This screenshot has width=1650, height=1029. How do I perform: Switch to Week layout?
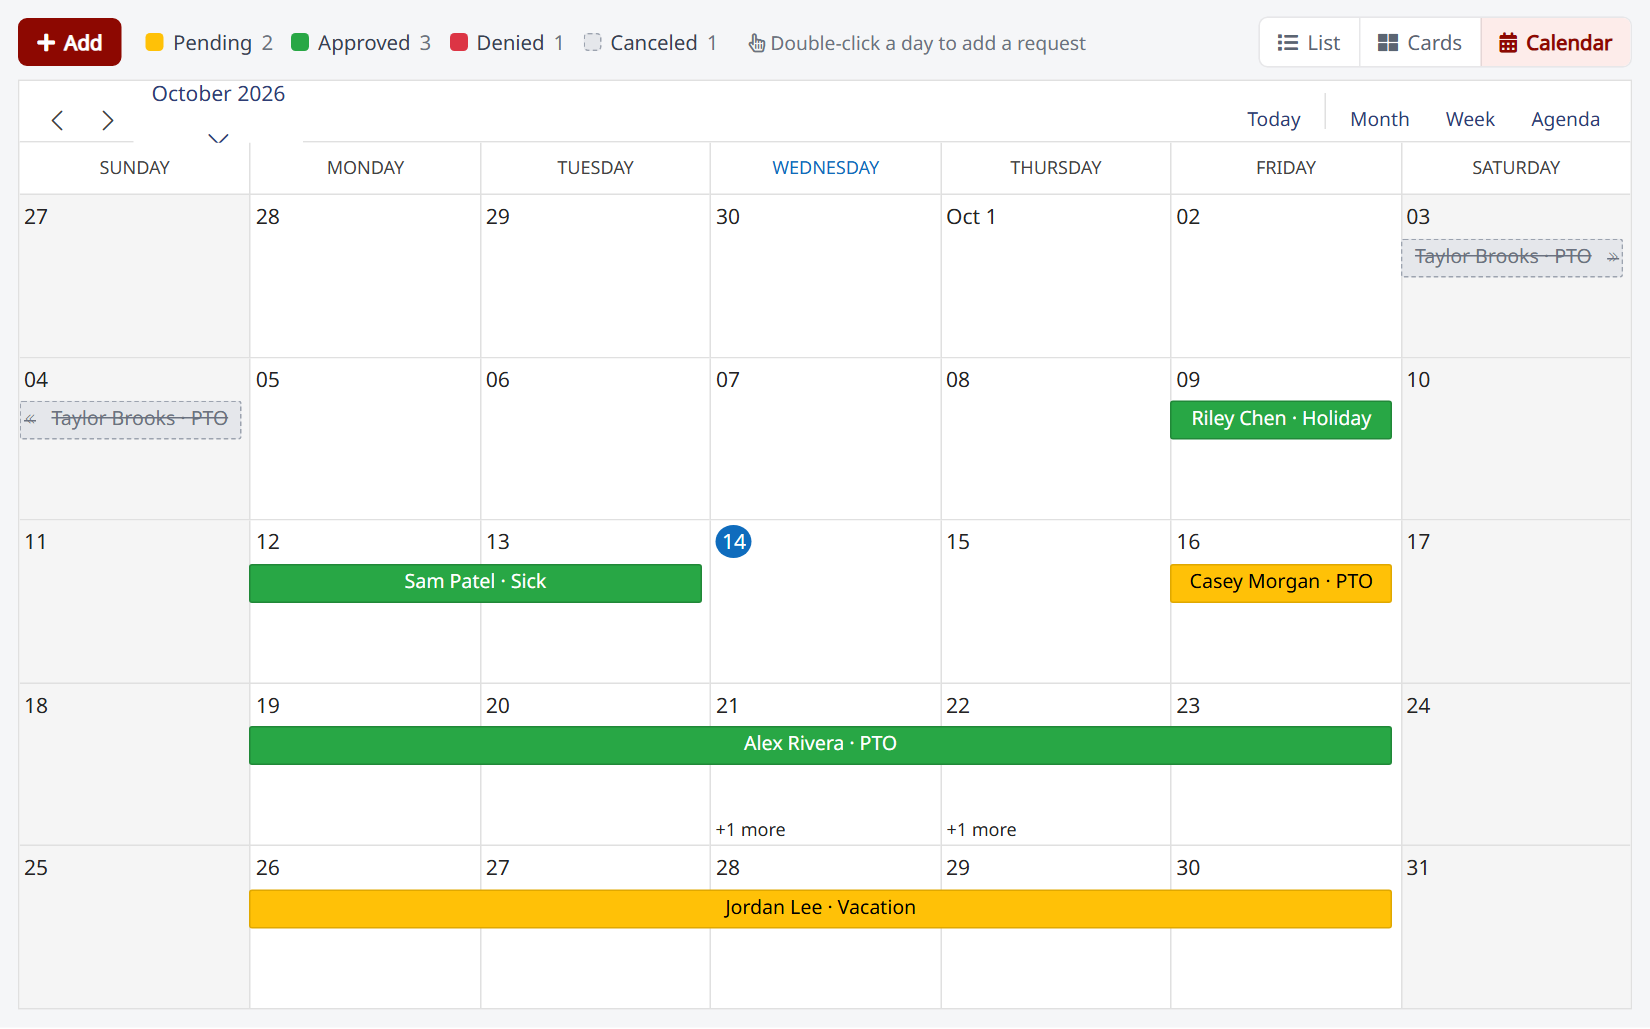1470,119
